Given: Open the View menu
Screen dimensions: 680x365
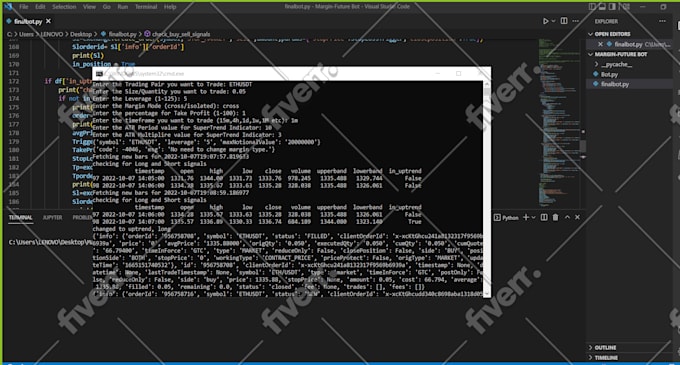Looking at the screenshot, I should (x=89, y=7).
